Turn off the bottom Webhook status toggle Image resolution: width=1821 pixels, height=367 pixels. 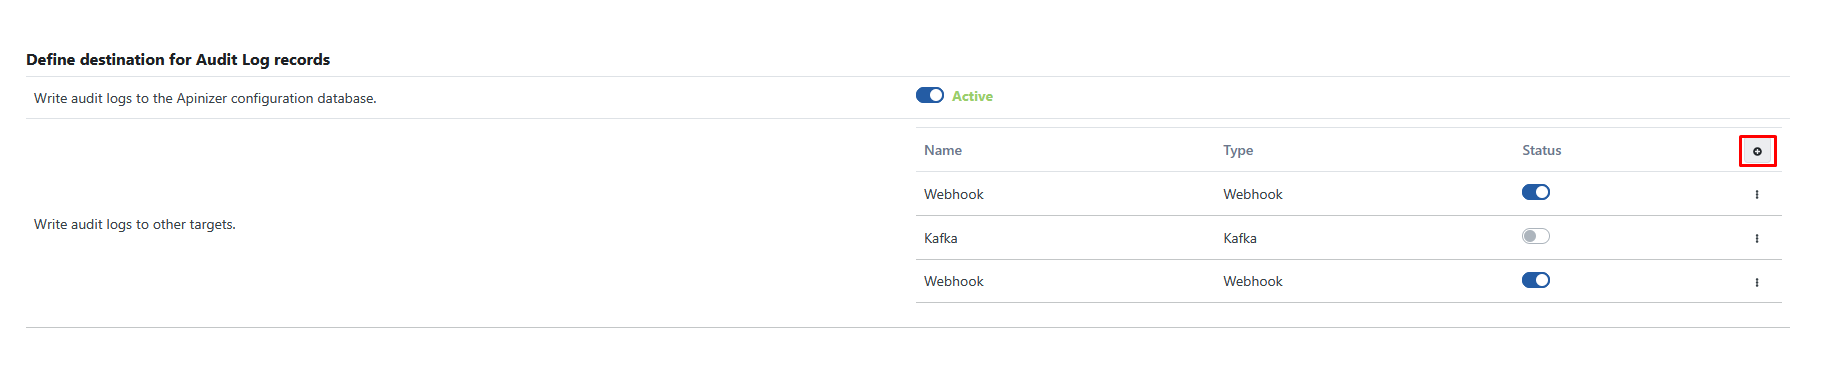[x=1536, y=280]
